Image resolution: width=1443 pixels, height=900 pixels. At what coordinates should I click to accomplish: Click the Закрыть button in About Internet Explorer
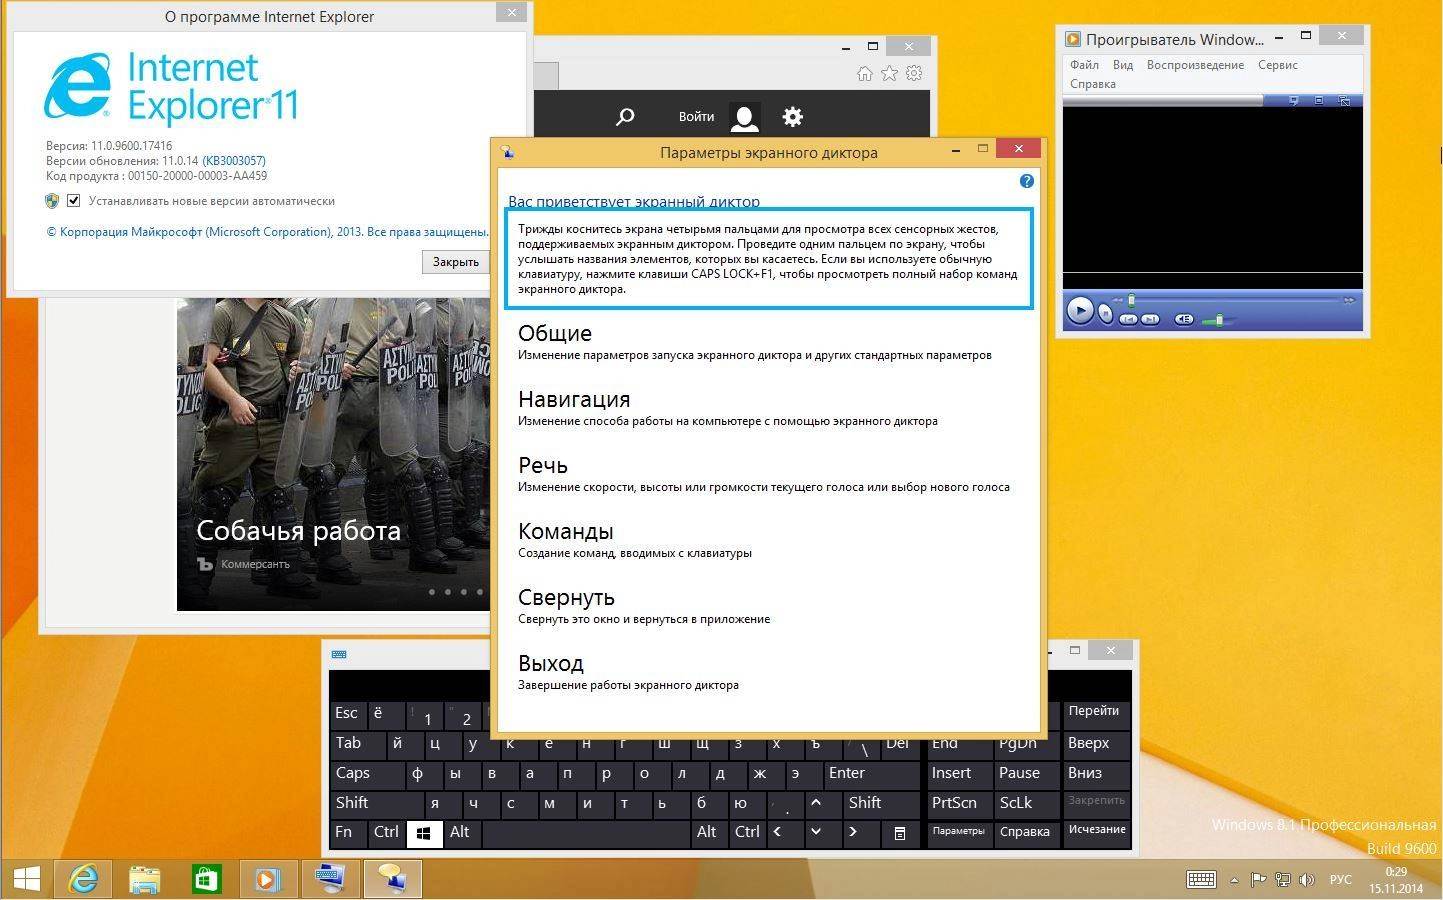tap(456, 262)
